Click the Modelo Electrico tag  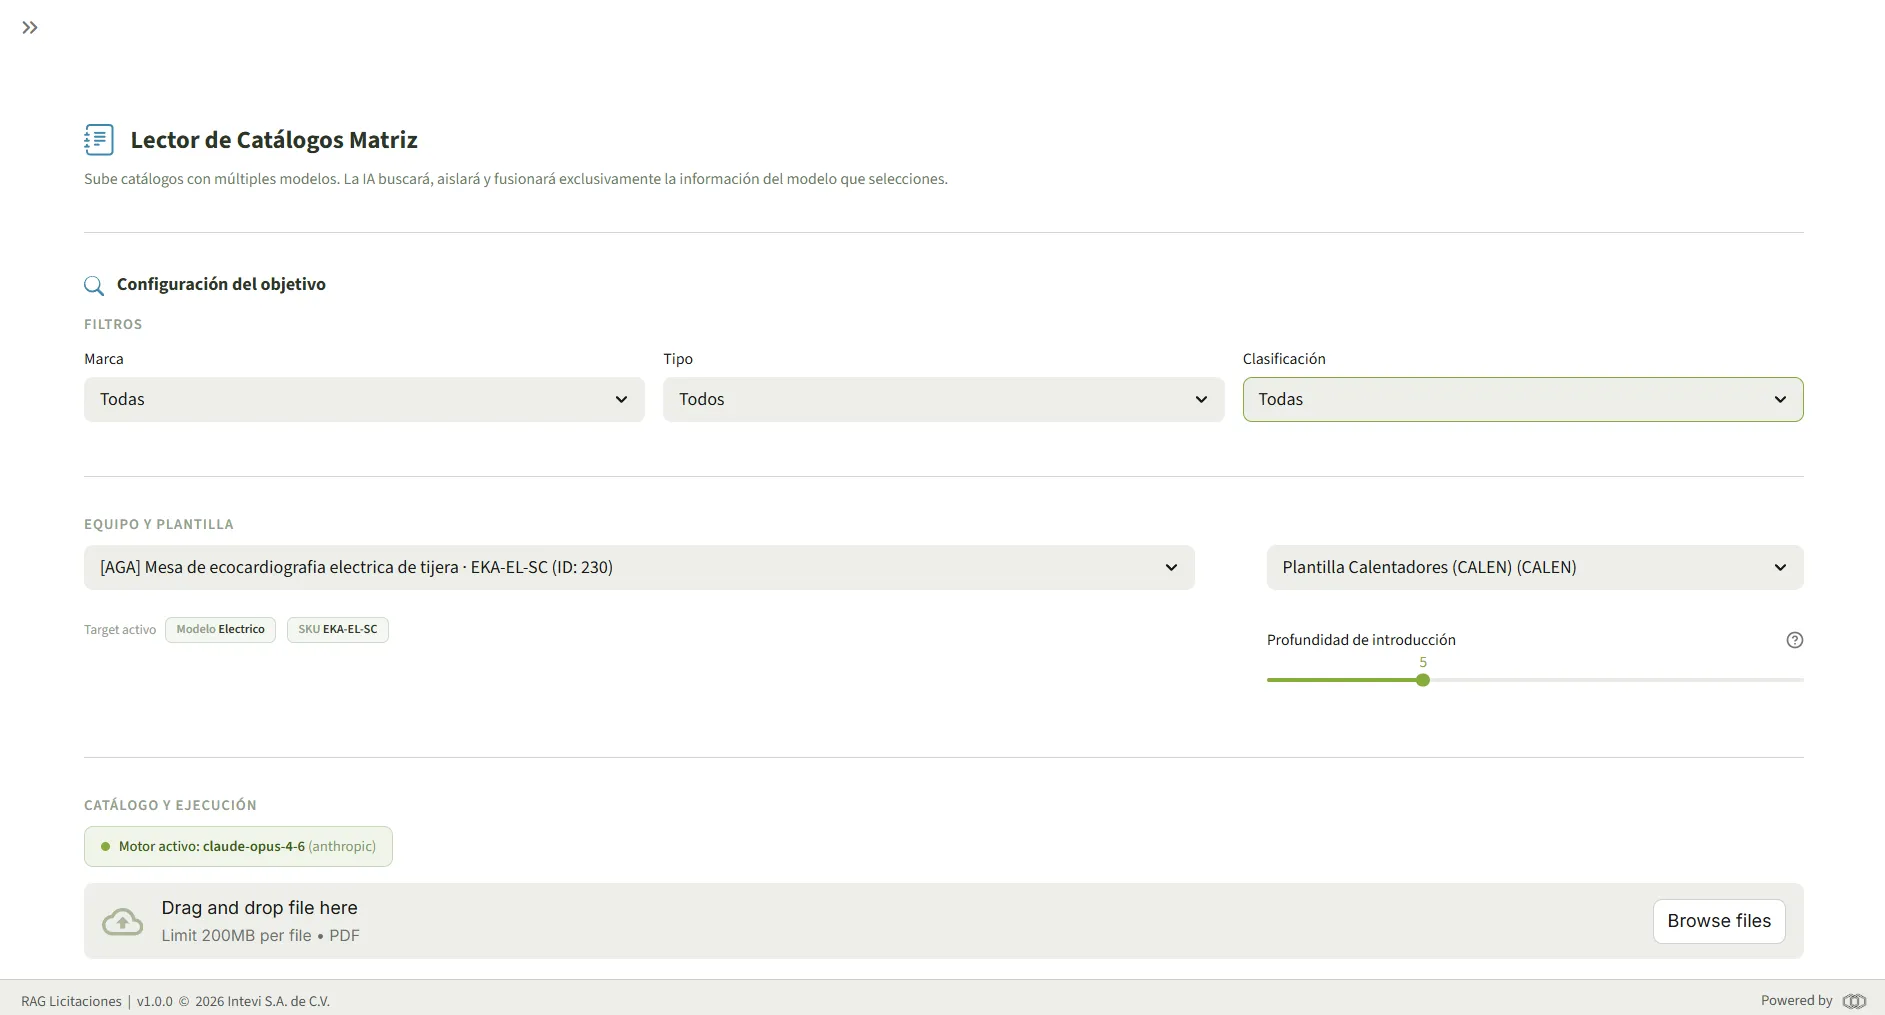pyautogui.click(x=220, y=629)
